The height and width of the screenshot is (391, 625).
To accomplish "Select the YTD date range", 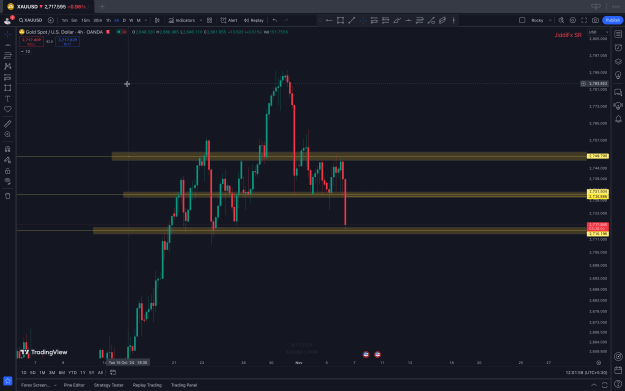I will tap(72, 373).
